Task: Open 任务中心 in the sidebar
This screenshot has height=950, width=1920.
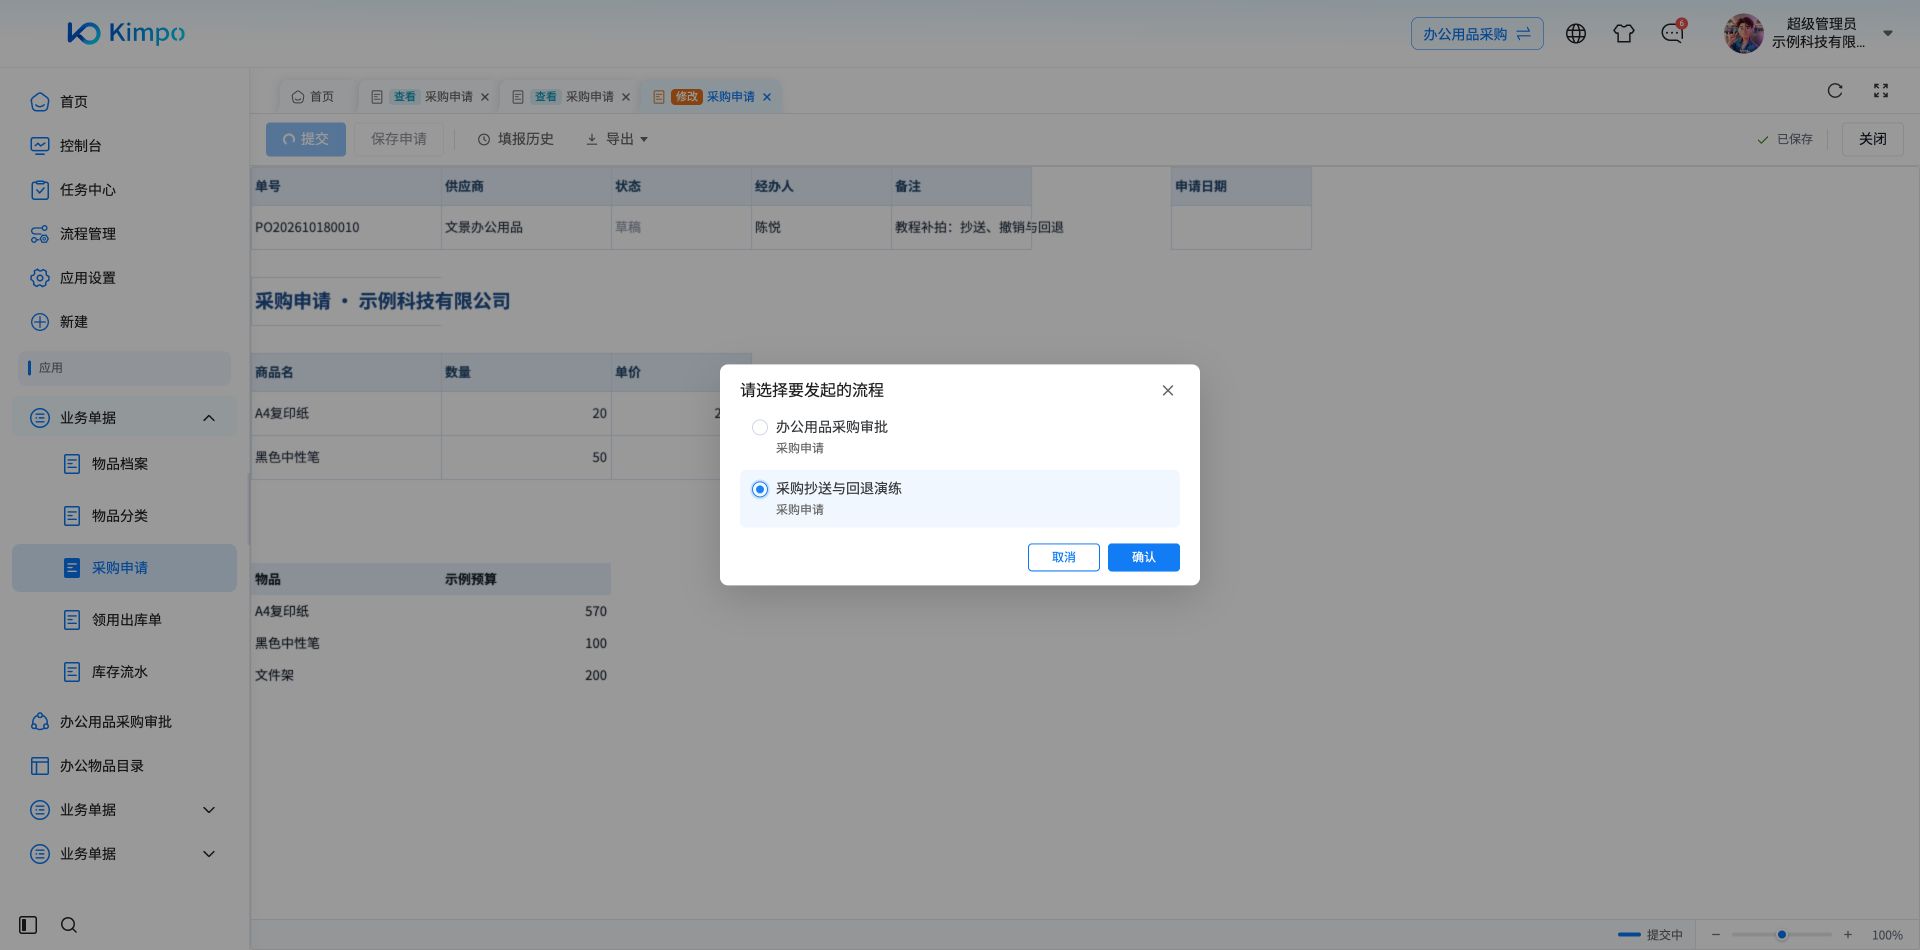Action: [x=124, y=189]
